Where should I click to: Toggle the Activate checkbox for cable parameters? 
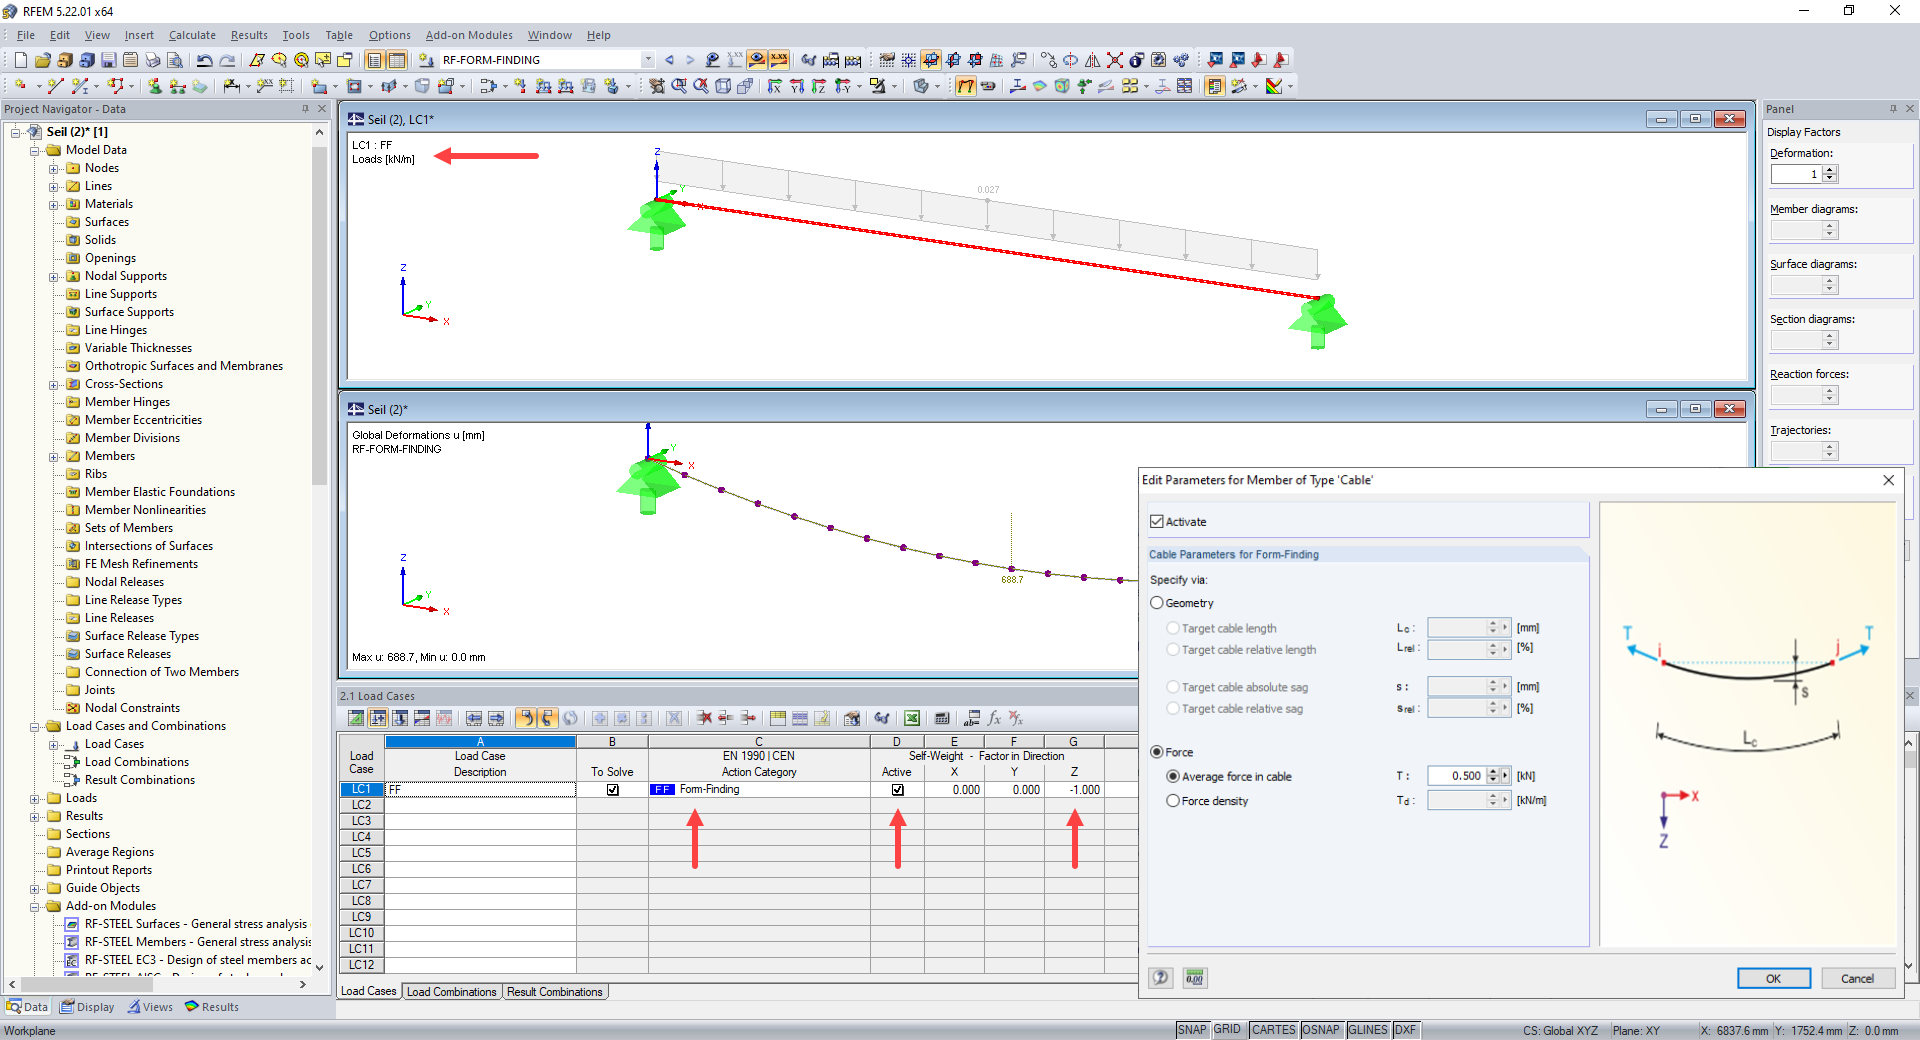coord(1157,521)
